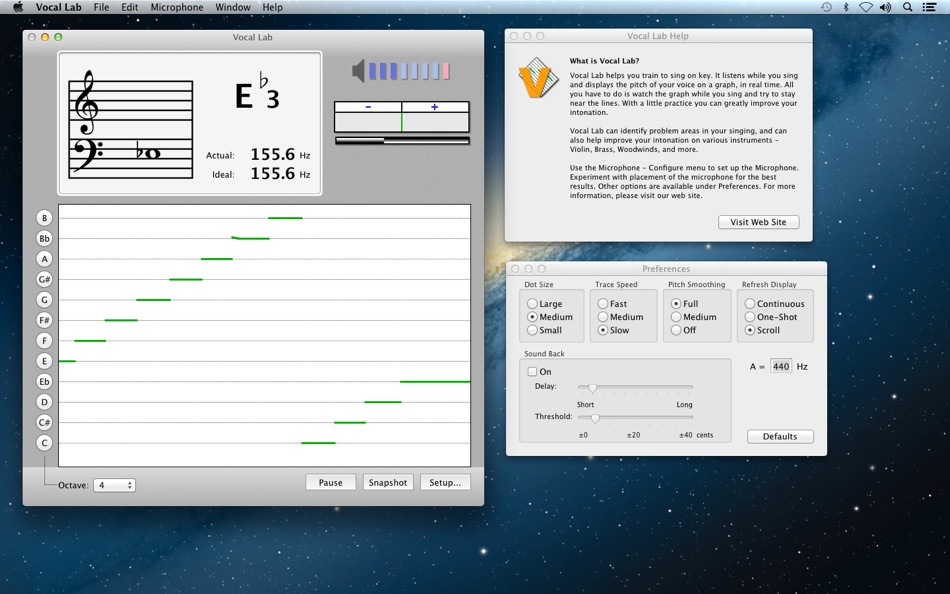This screenshot has height=594, width=950.
Task: Click the B note button
Action: point(44,218)
